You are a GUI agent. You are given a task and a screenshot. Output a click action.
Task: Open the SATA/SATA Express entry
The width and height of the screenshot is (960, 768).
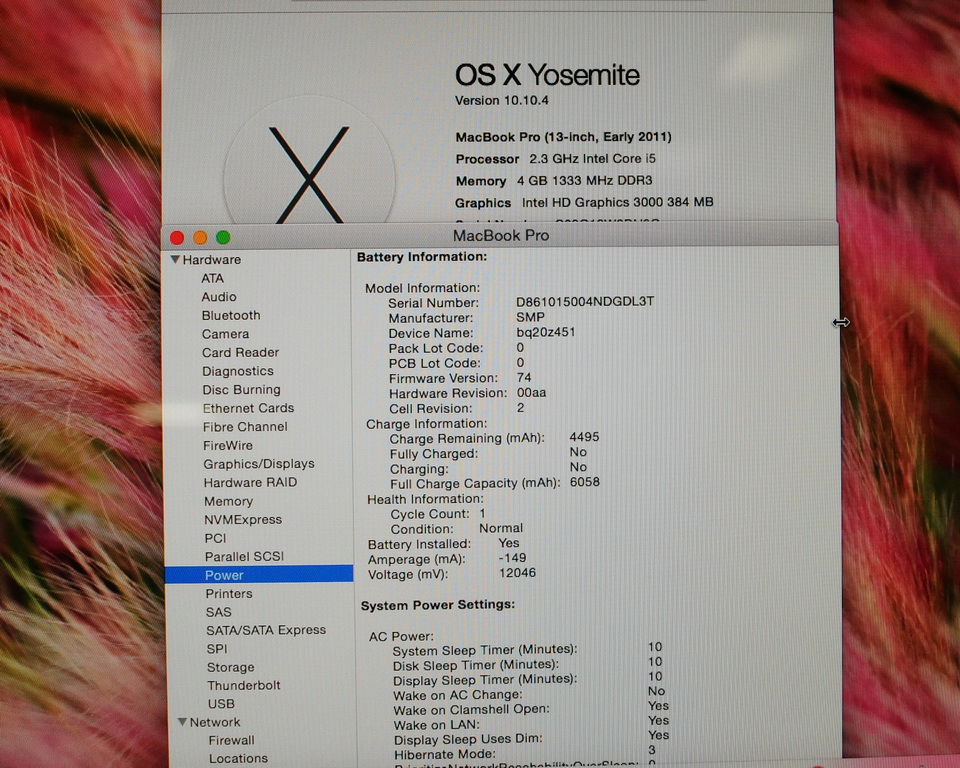tap(266, 630)
